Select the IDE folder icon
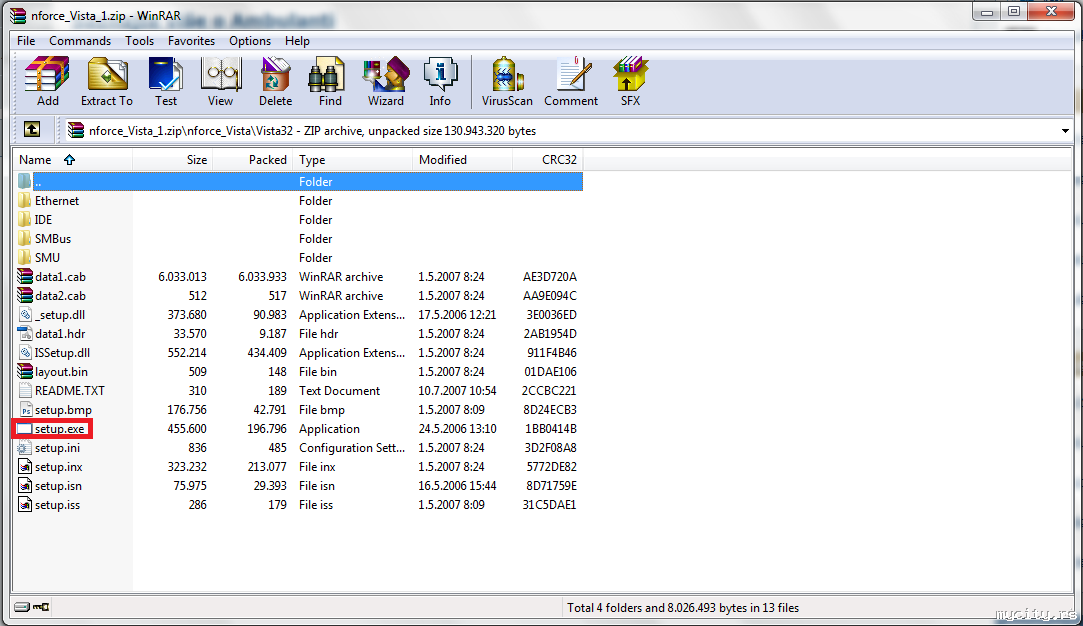 click(x=25, y=219)
